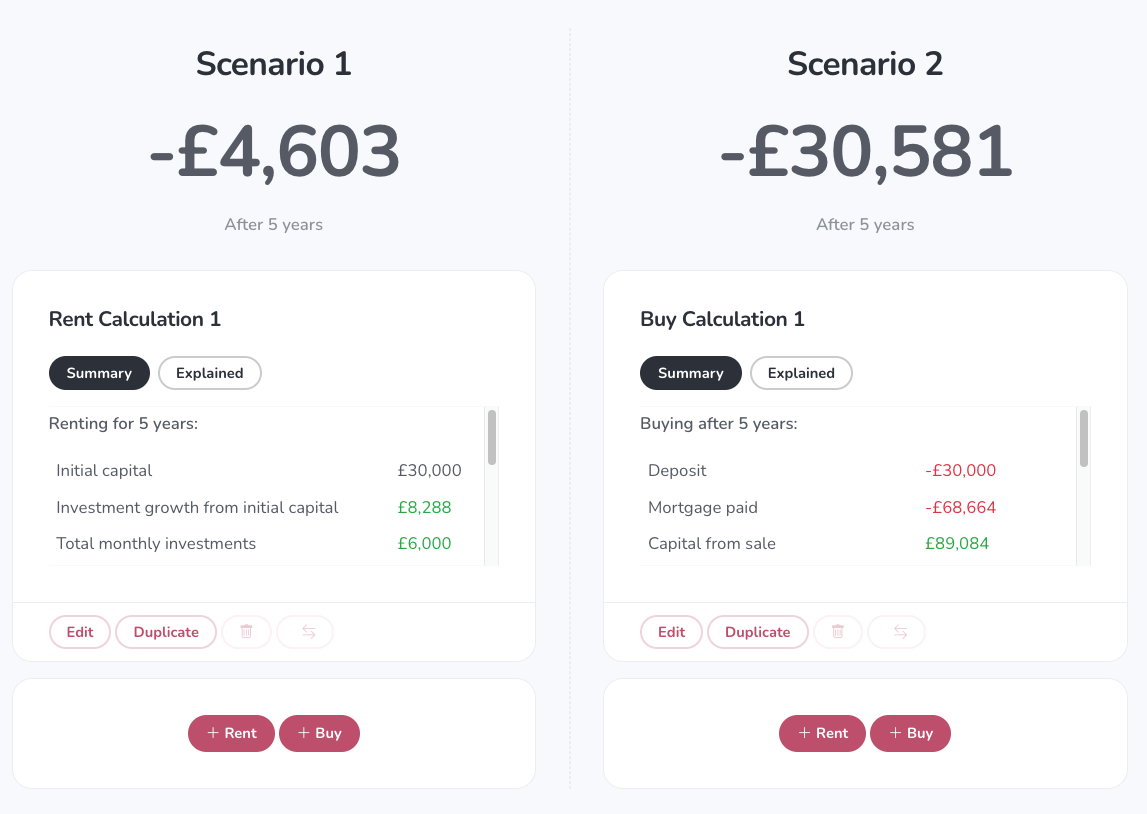This screenshot has width=1147, height=814.
Task: Select Summary tab in Buy Calculation 1
Action: [x=691, y=373]
